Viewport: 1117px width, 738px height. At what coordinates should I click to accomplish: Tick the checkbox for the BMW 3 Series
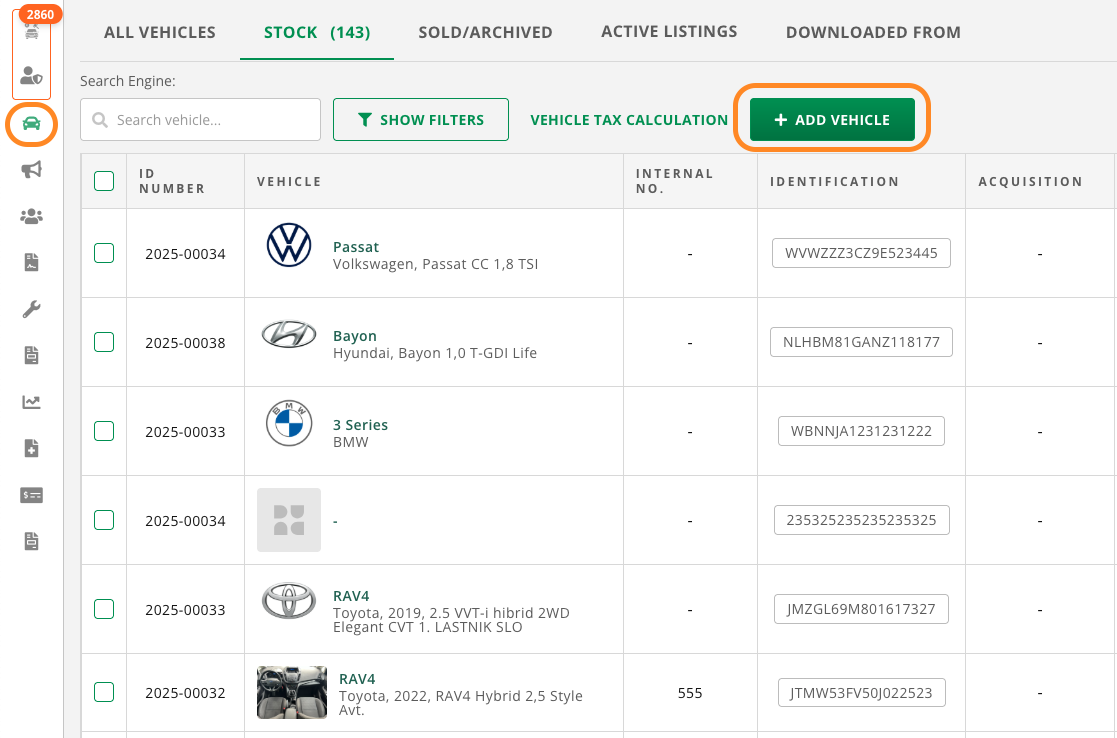tap(104, 431)
